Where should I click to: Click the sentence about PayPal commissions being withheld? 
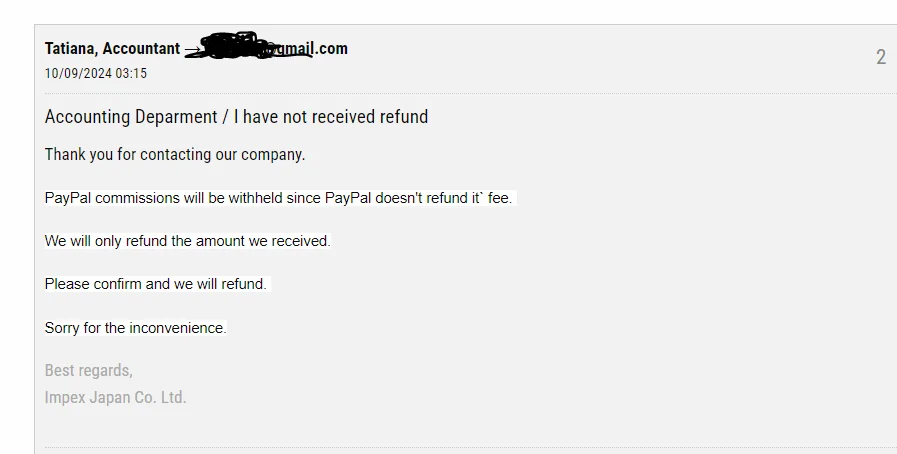click(x=279, y=198)
